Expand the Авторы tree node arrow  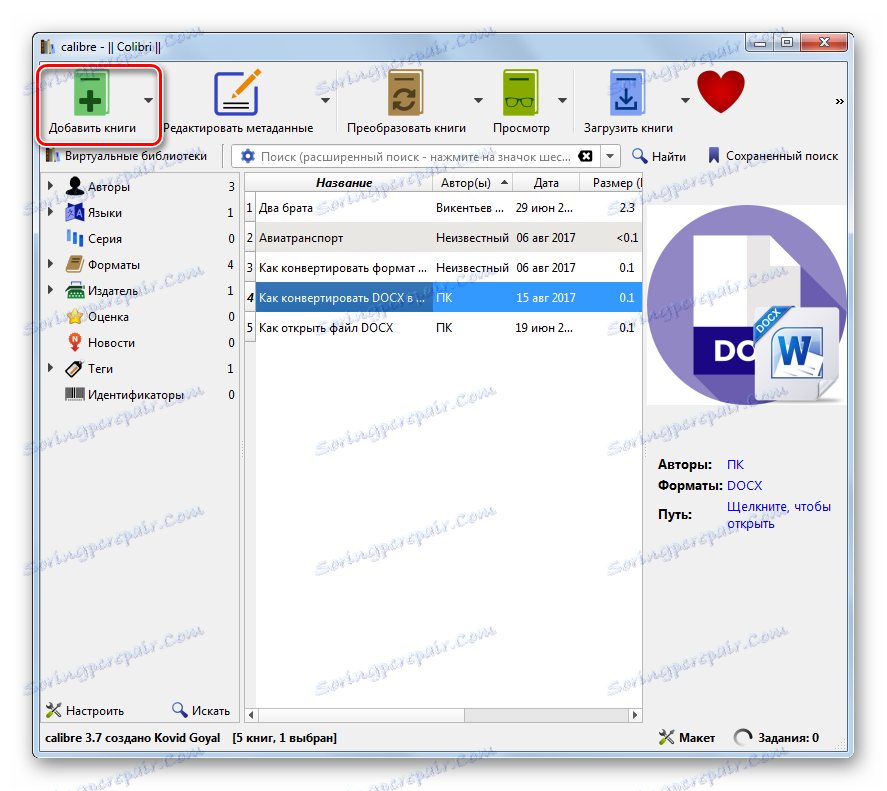click(50, 186)
